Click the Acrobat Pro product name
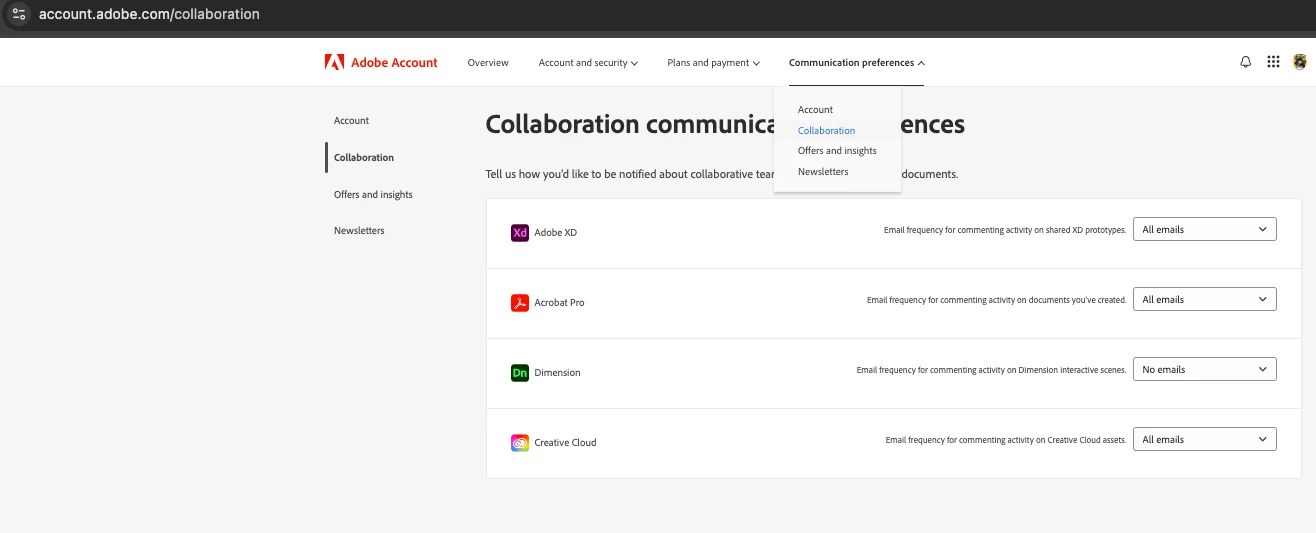This screenshot has width=1316, height=533. [x=559, y=303]
